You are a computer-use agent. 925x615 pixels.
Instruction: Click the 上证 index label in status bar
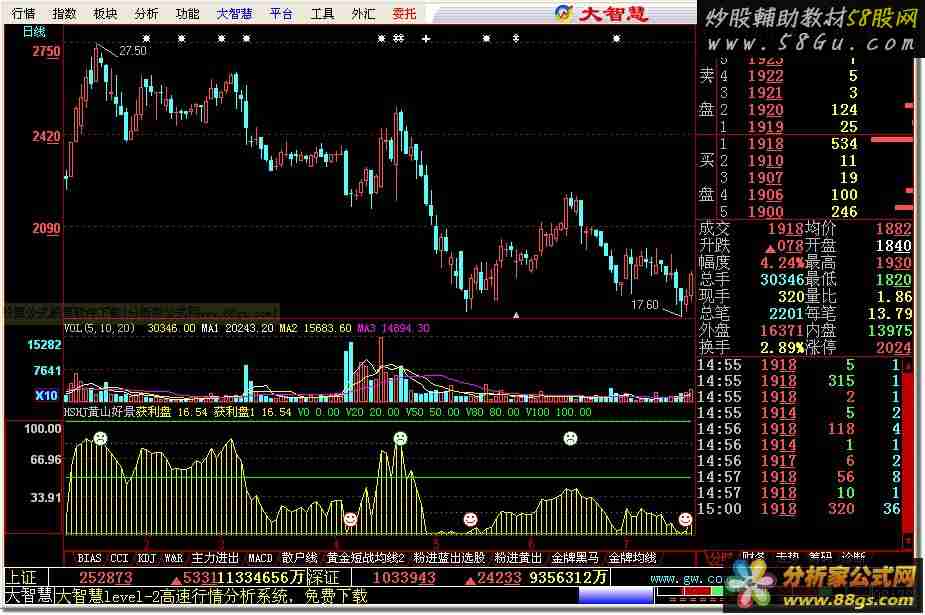pyautogui.click(x=21, y=577)
